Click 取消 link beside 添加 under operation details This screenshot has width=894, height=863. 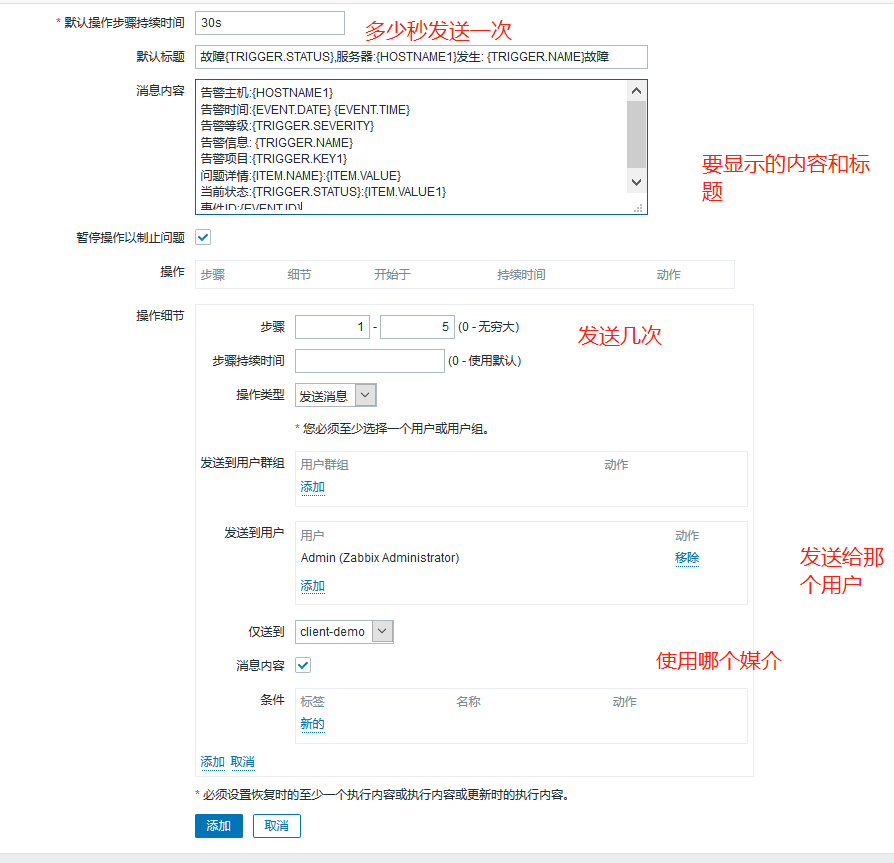[242, 761]
